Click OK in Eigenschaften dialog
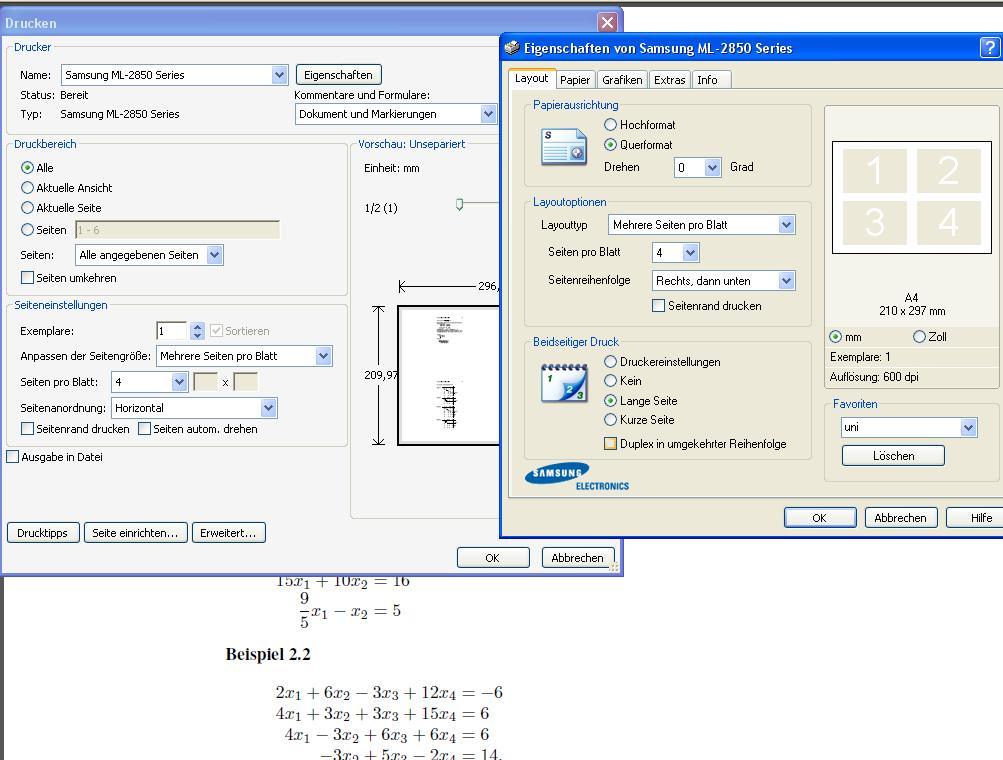This screenshot has width=1003, height=760. pos(819,518)
